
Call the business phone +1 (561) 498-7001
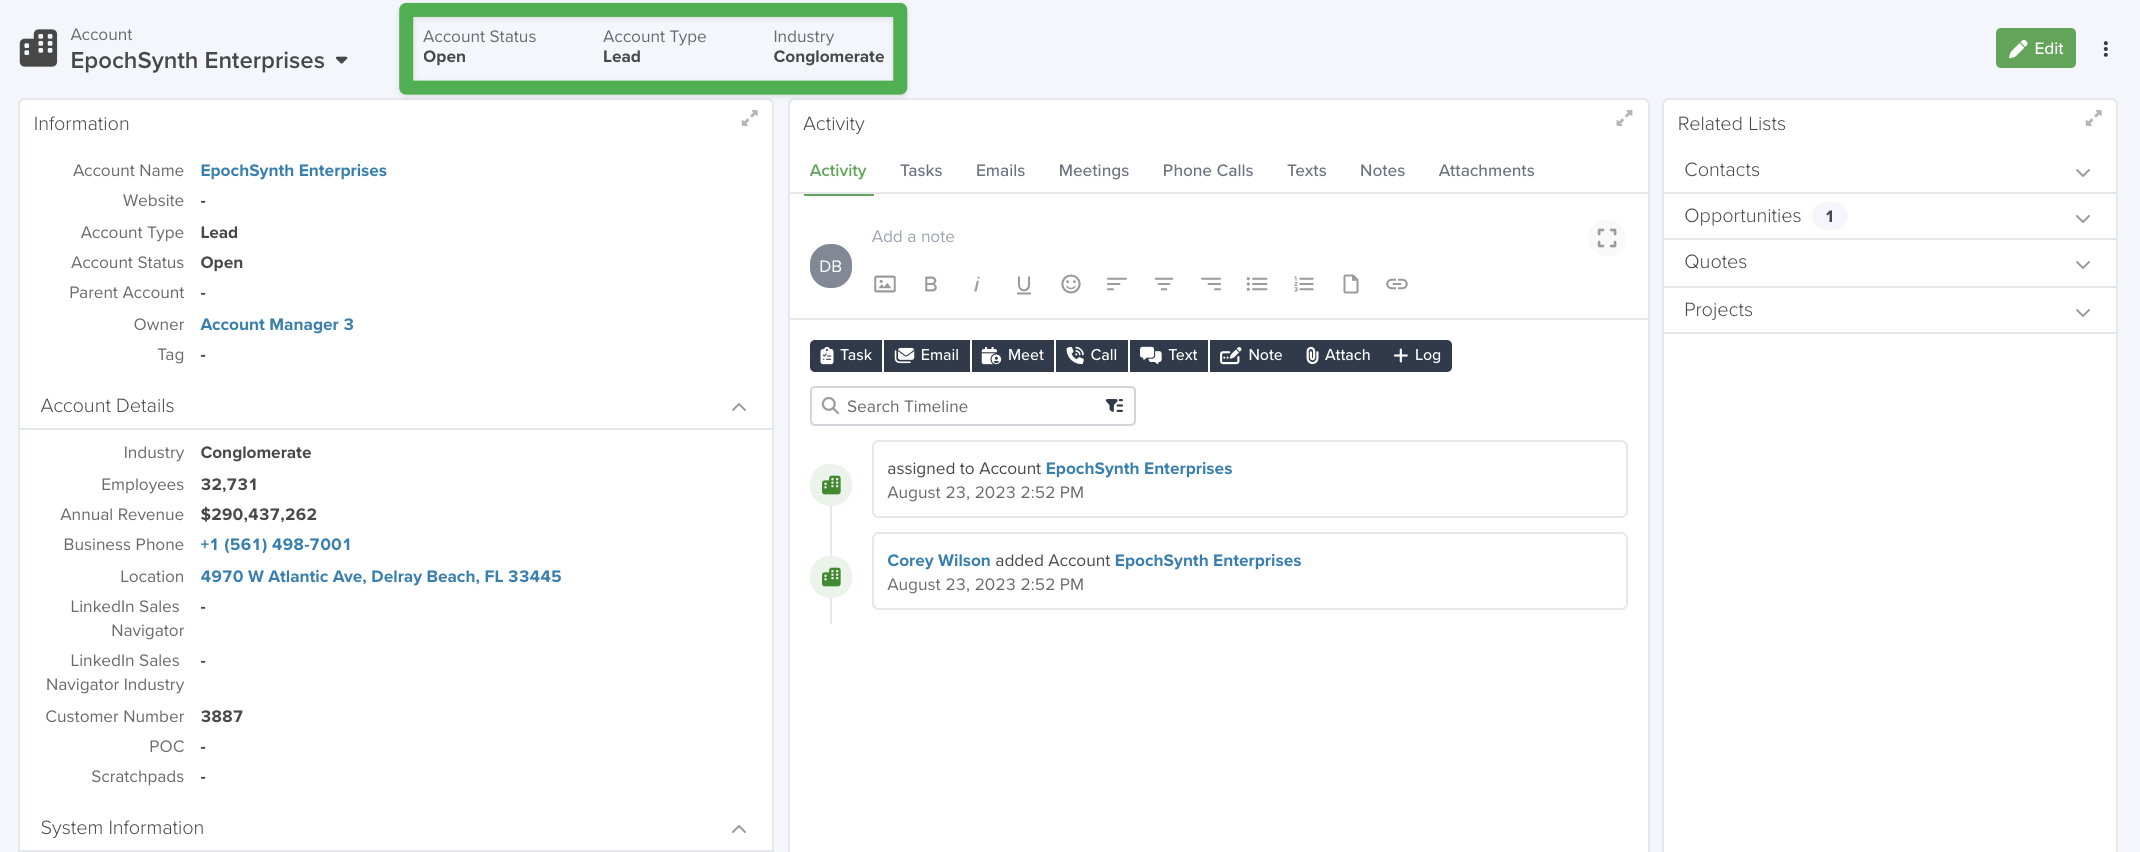276,545
